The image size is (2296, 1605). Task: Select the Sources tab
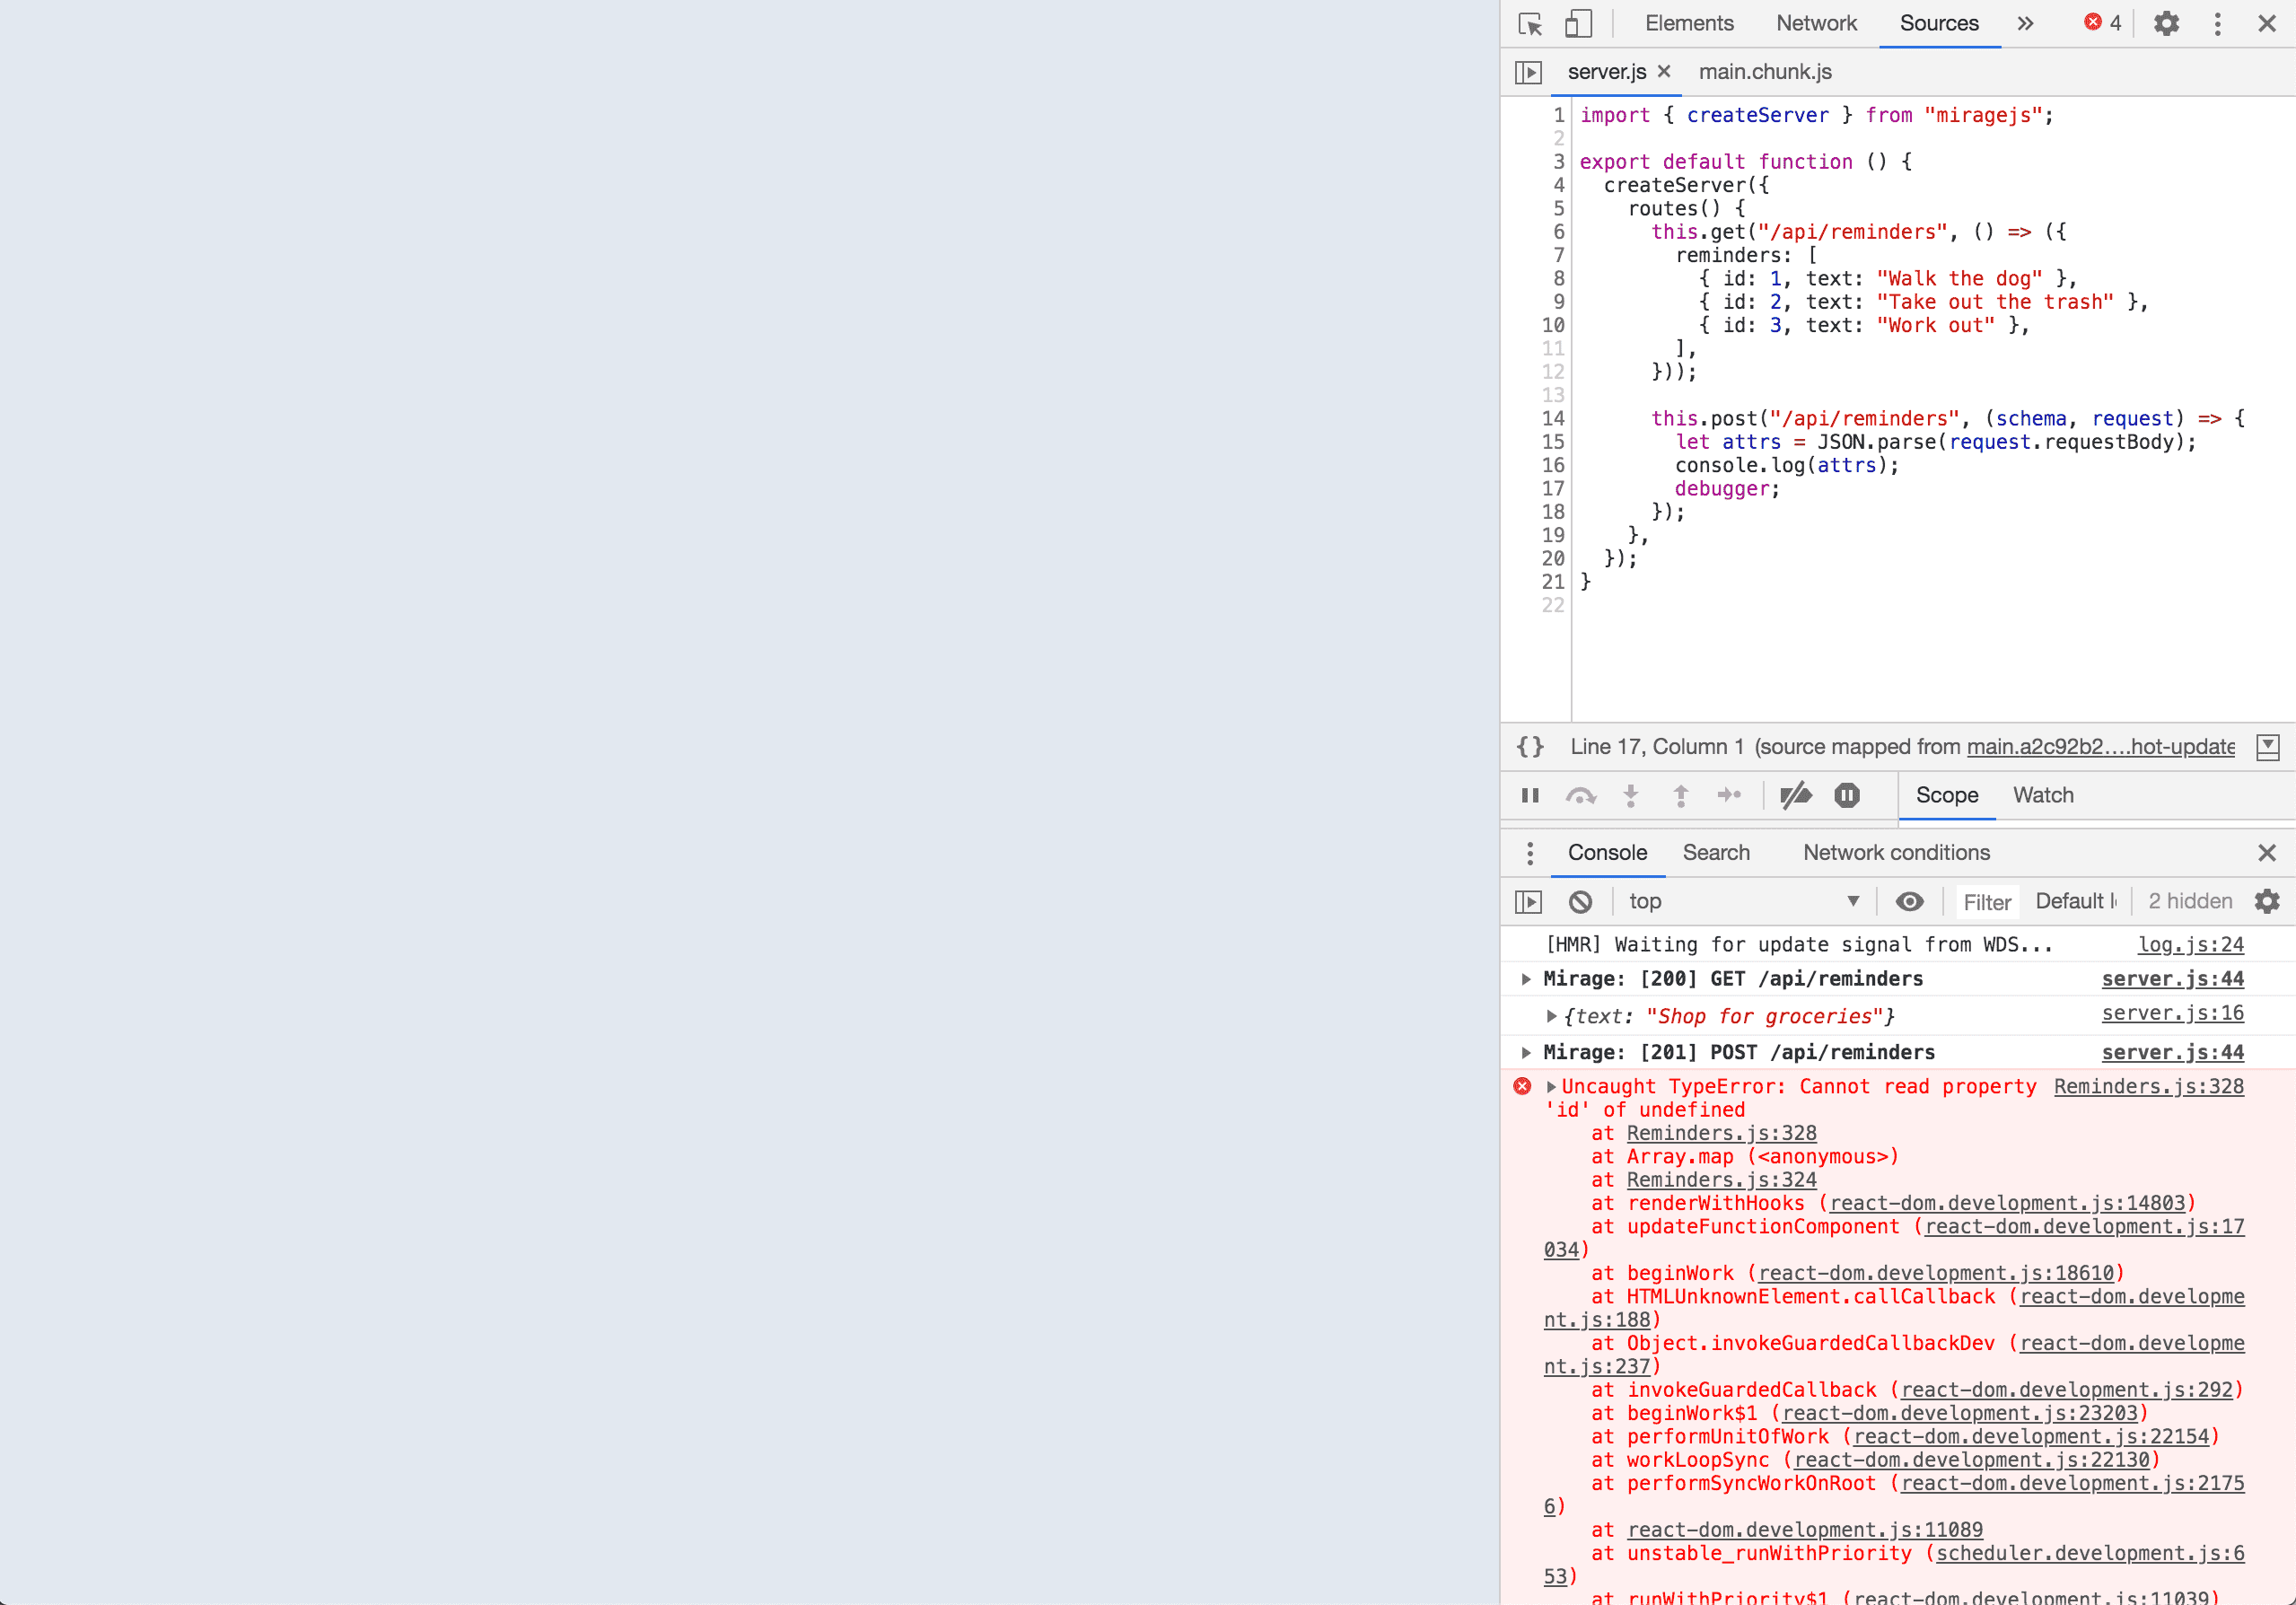(x=1939, y=23)
